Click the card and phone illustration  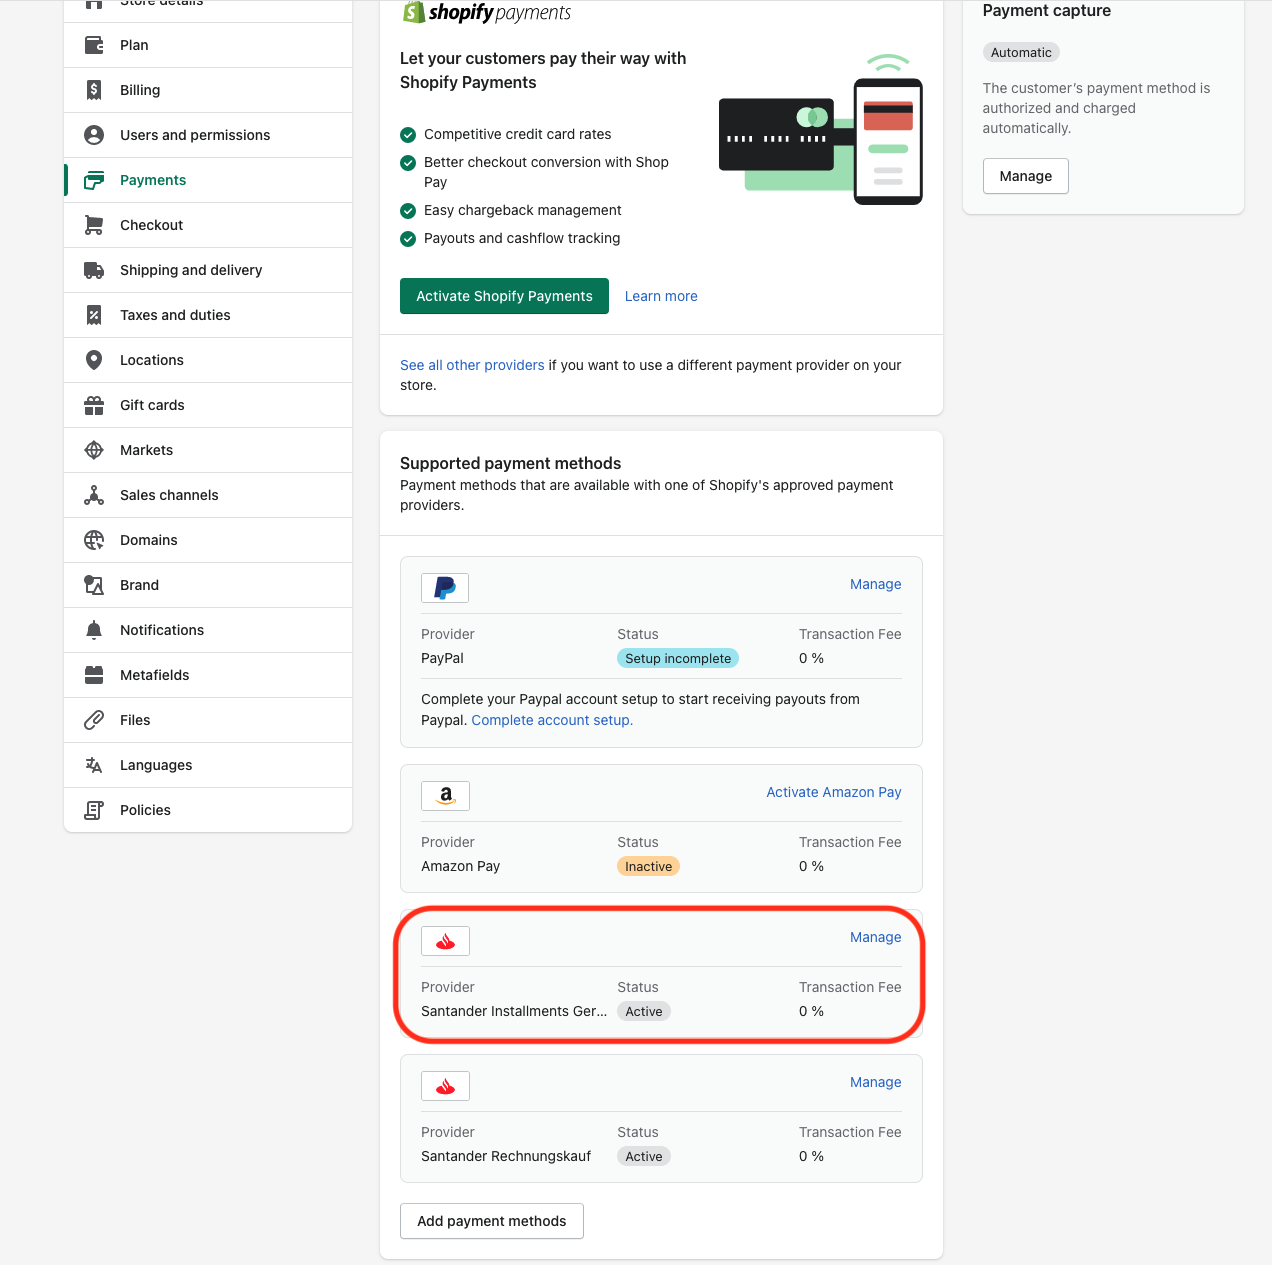(821, 130)
